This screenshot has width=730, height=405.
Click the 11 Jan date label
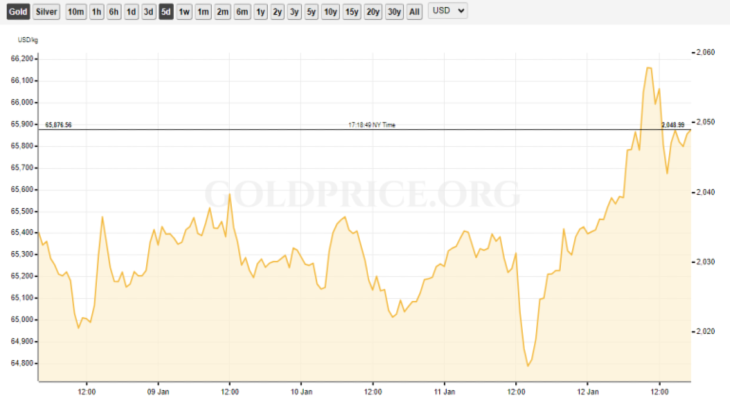[444, 392]
